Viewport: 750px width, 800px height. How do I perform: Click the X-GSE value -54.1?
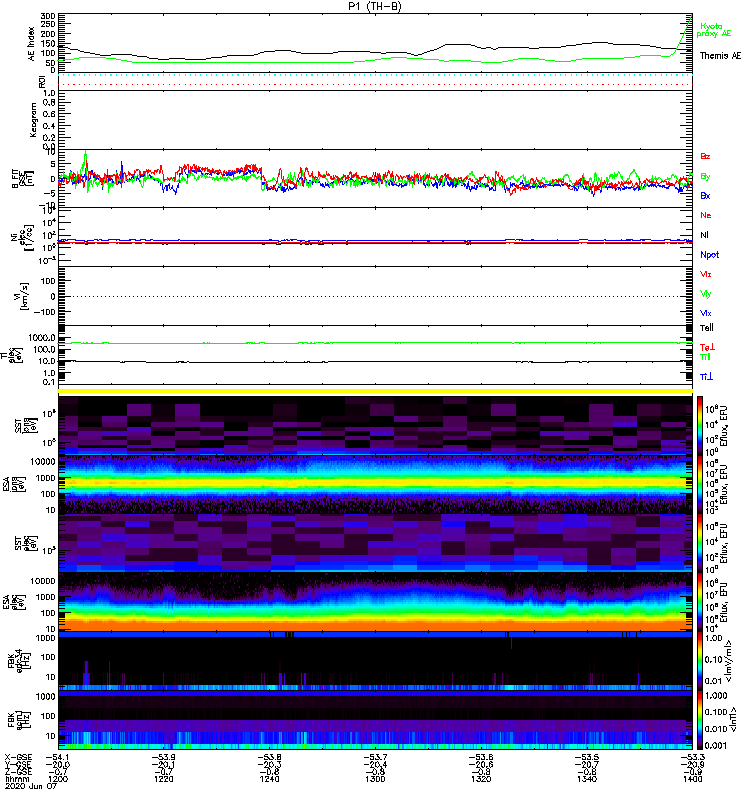[x=58, y=757]
